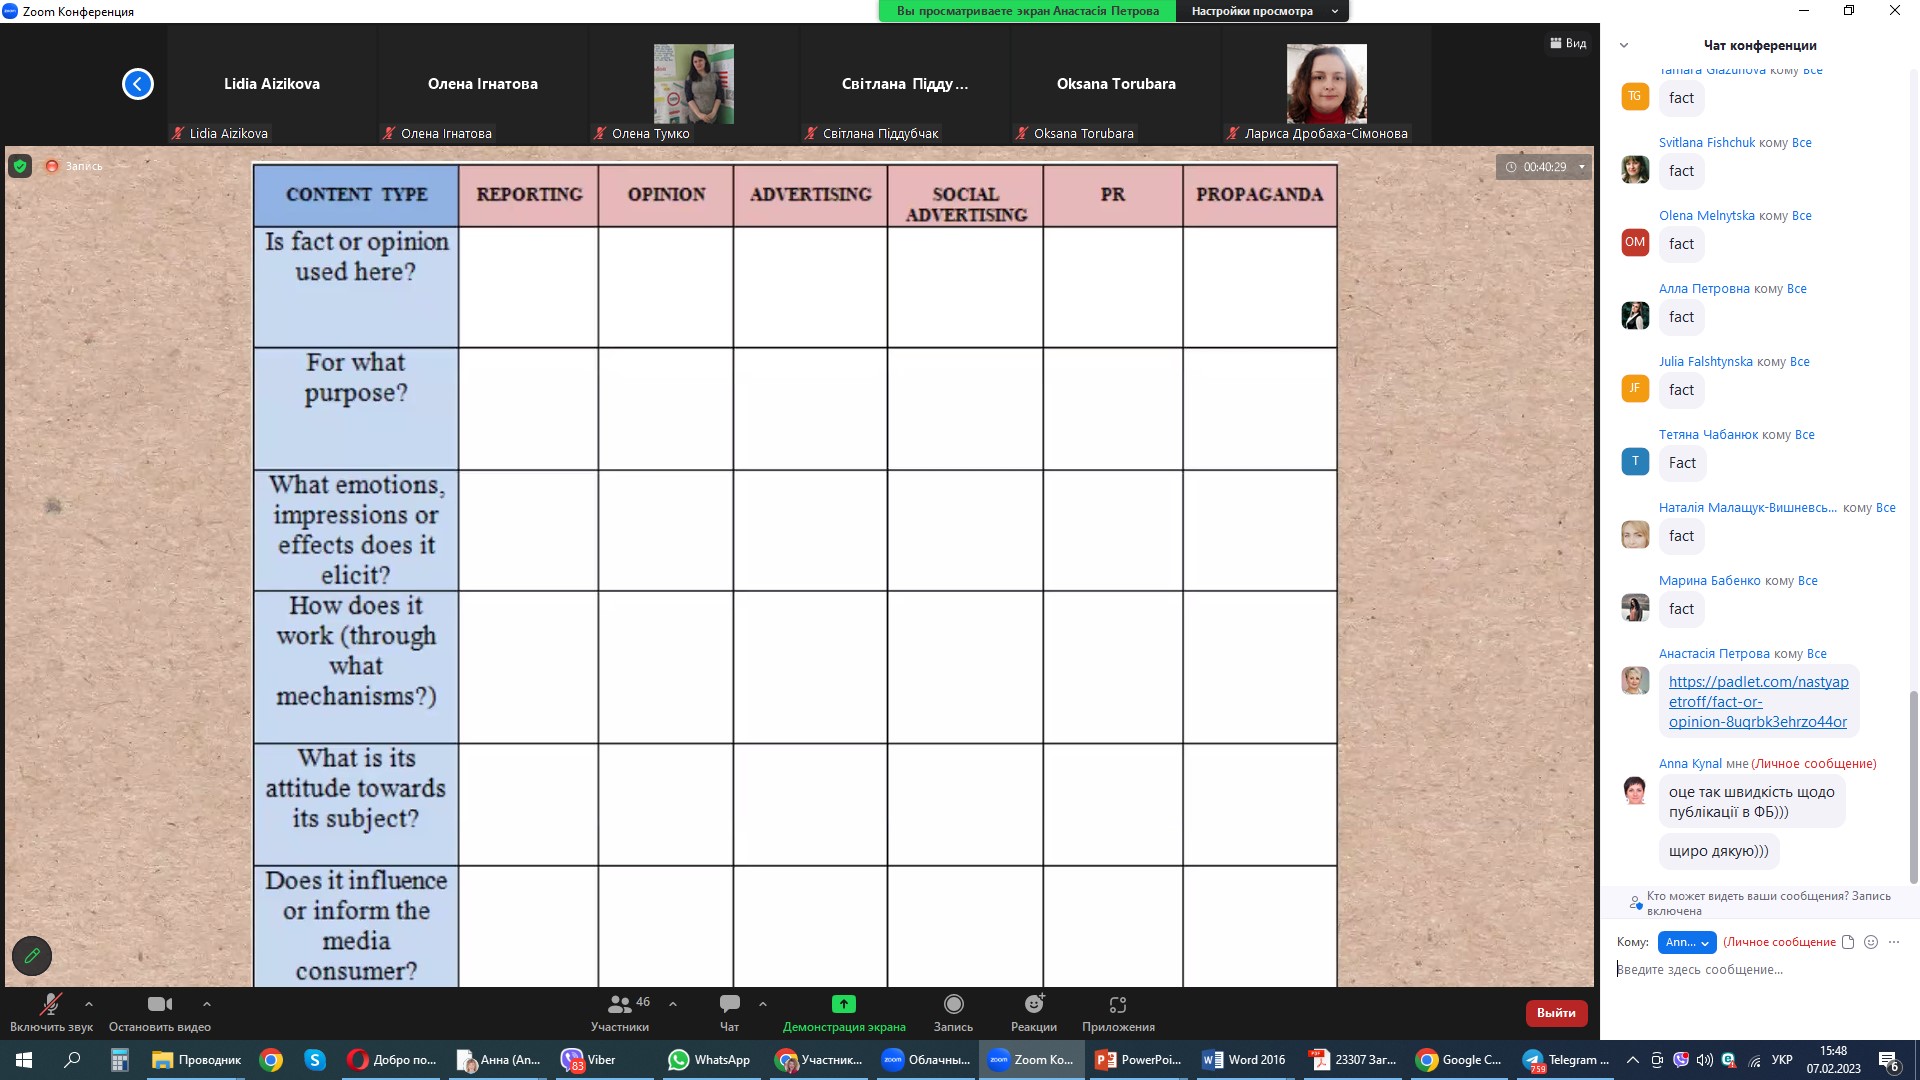Open emoji picker in chat box
Screen dimensions: 1920x1080
1871,942
